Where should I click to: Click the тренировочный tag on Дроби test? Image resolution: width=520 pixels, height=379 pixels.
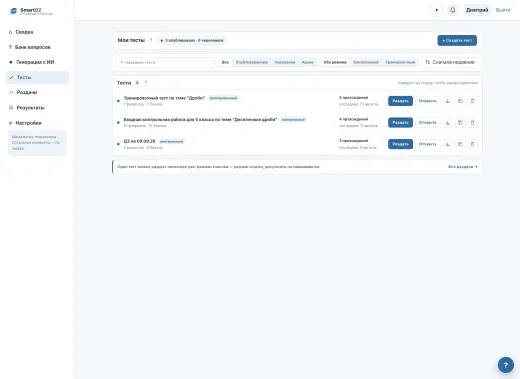(223, 98)
